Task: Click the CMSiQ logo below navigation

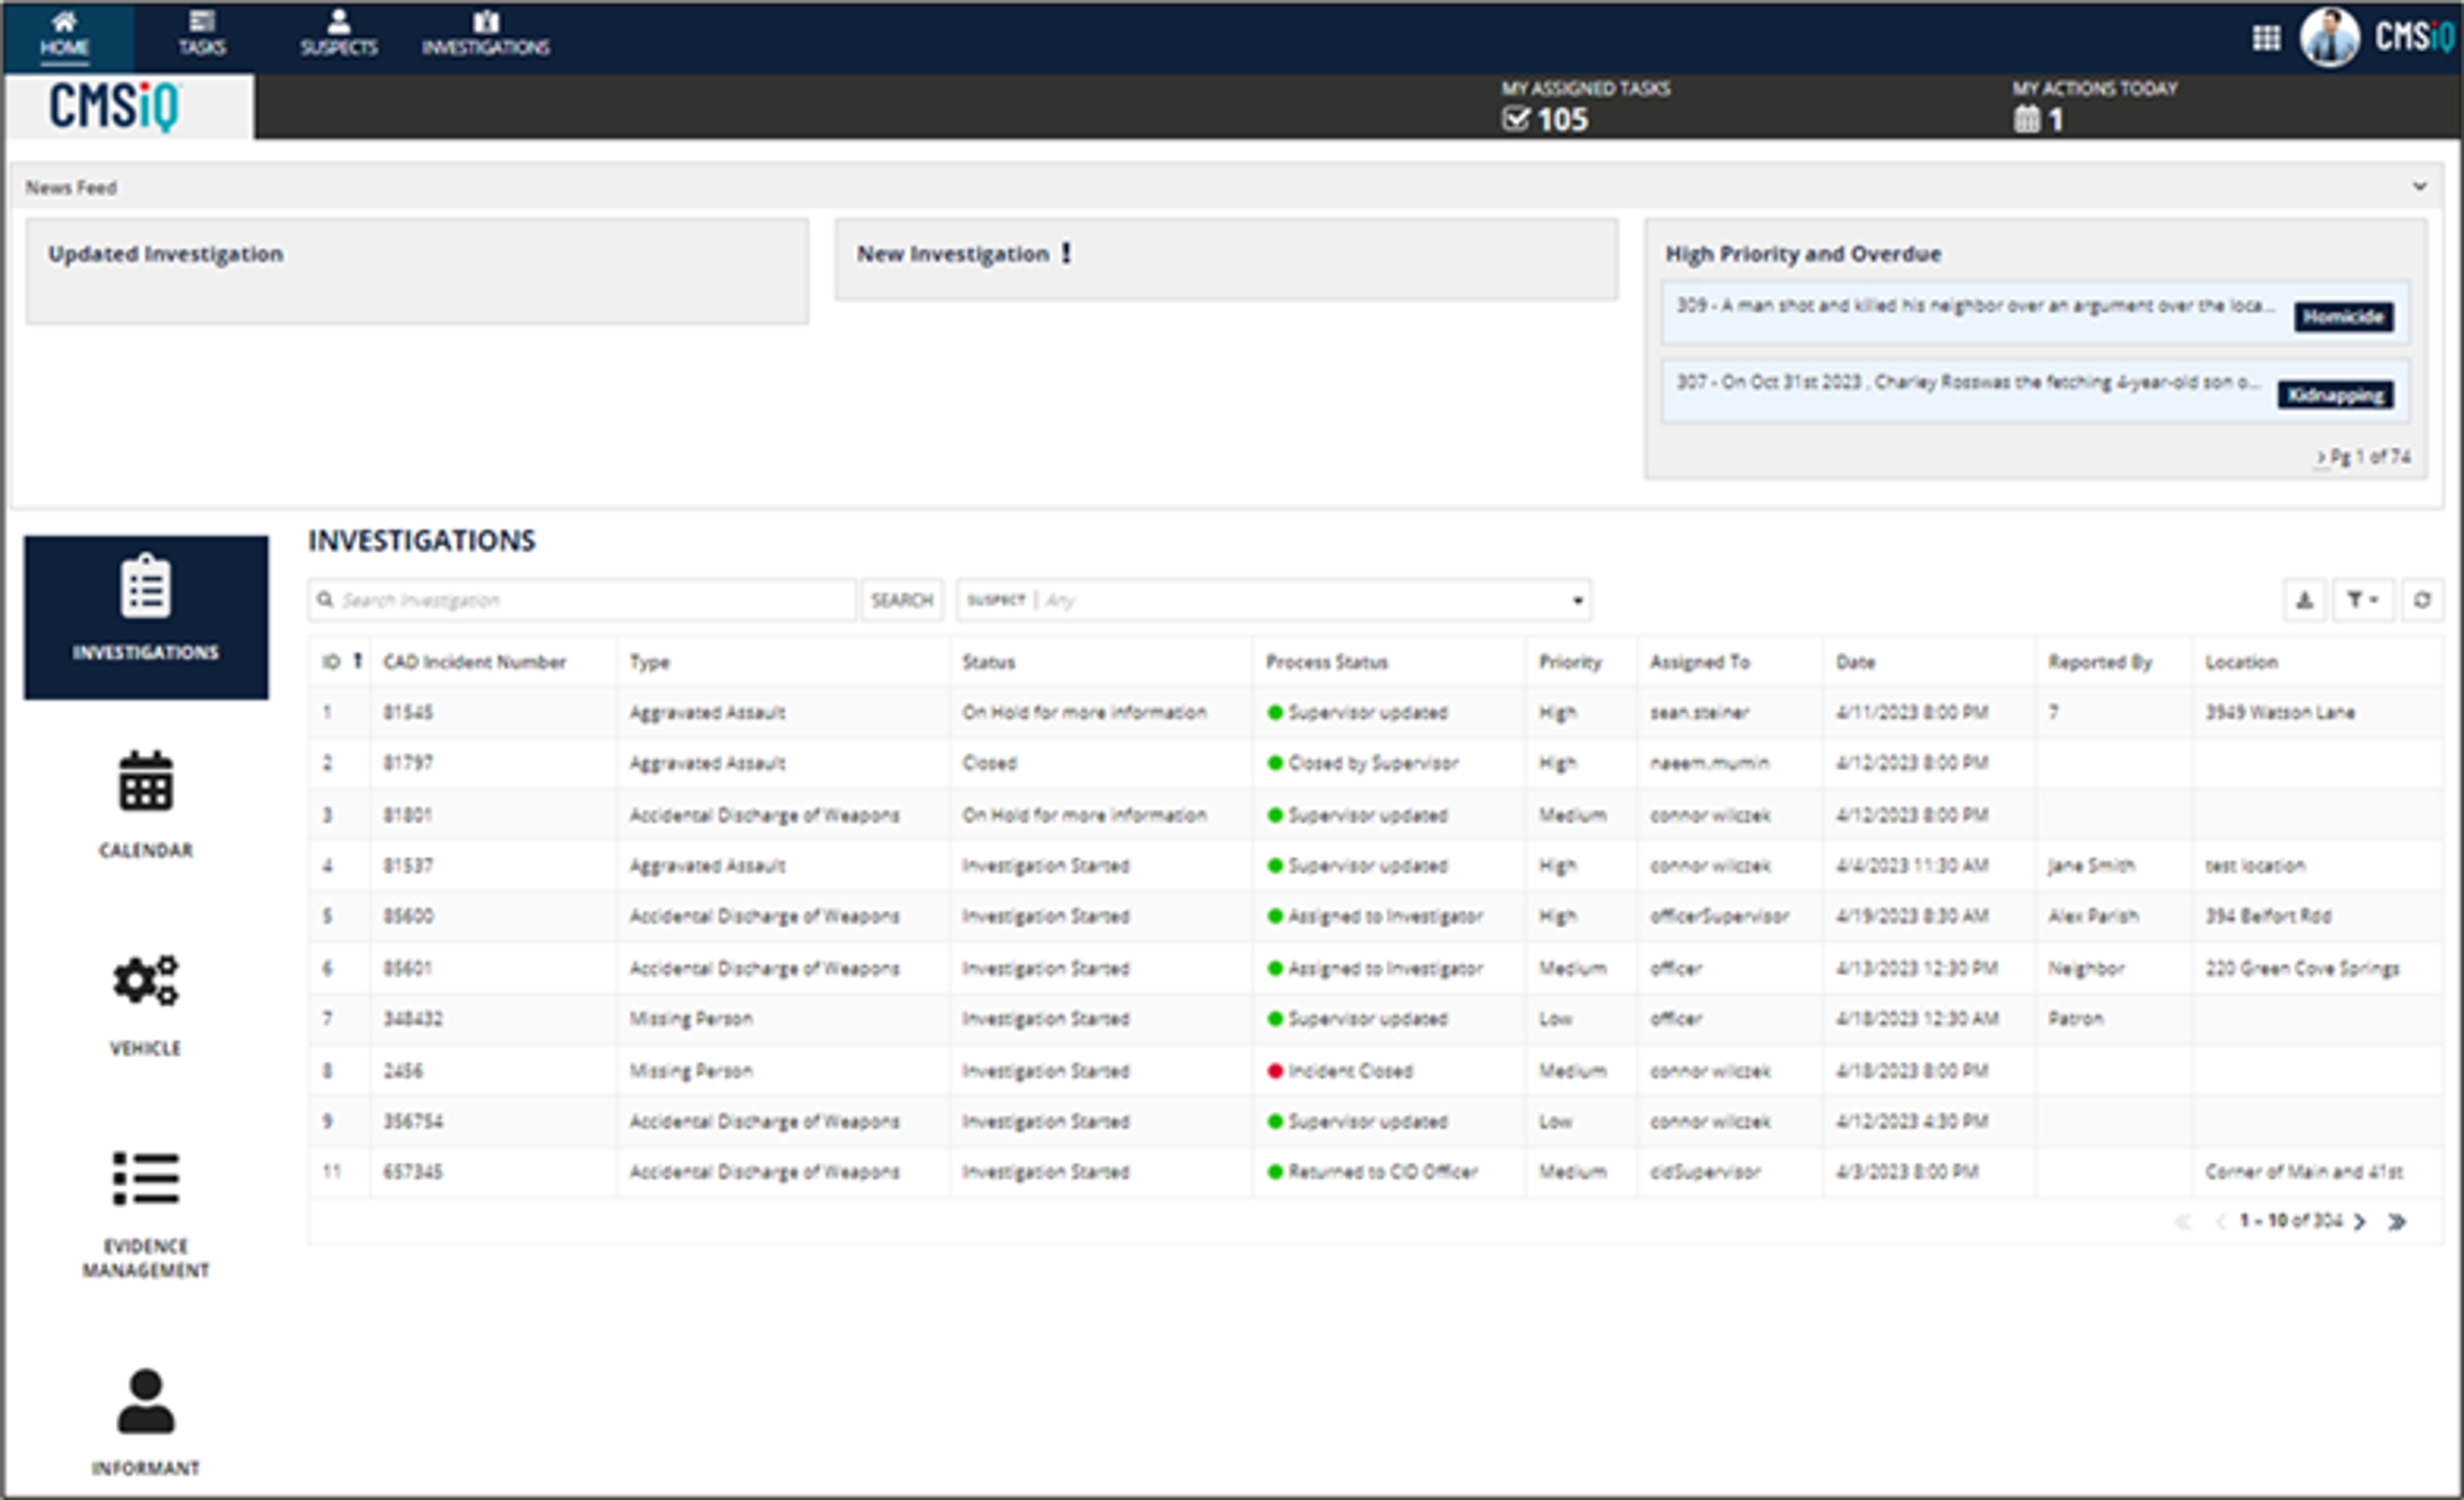Action: pos(115,106)
